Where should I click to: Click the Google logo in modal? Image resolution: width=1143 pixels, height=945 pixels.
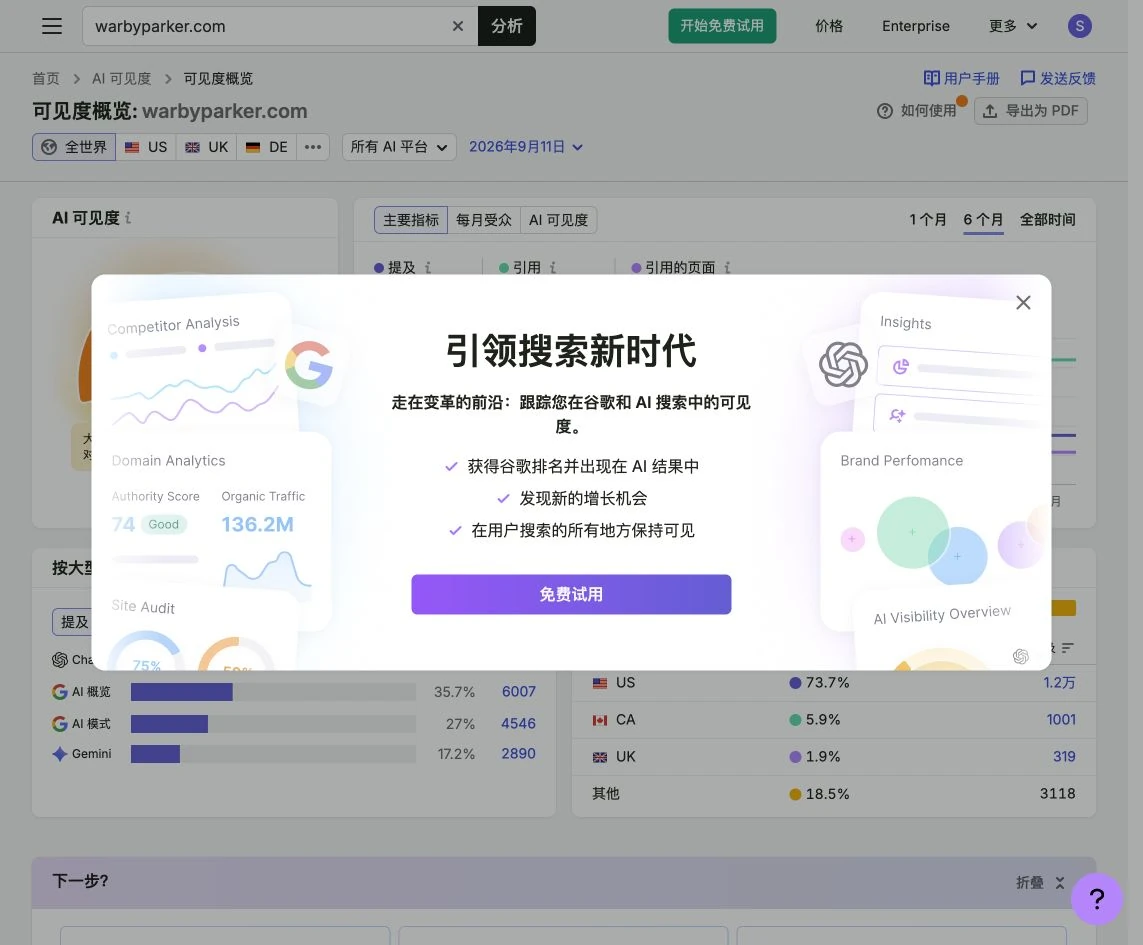(x=309, y=365)
